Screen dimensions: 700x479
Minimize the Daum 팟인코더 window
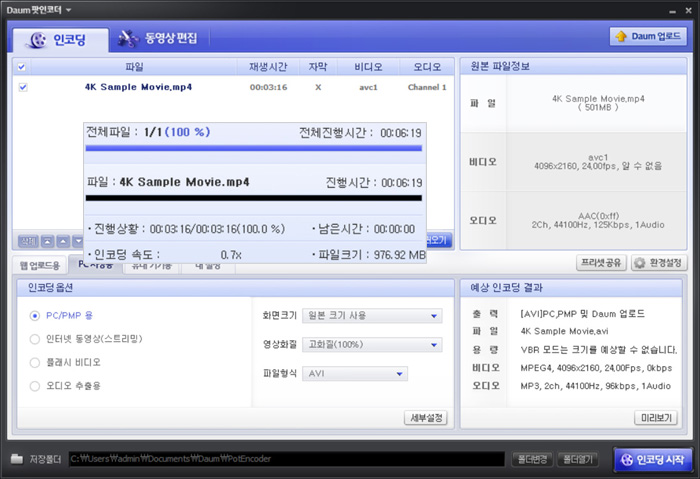[x=672, y=11]
